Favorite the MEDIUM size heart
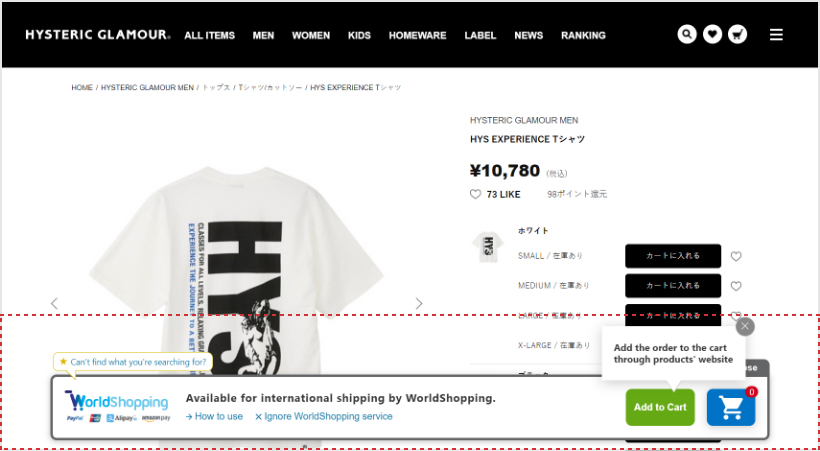This screenshot has height=451, width=820. 736,286
